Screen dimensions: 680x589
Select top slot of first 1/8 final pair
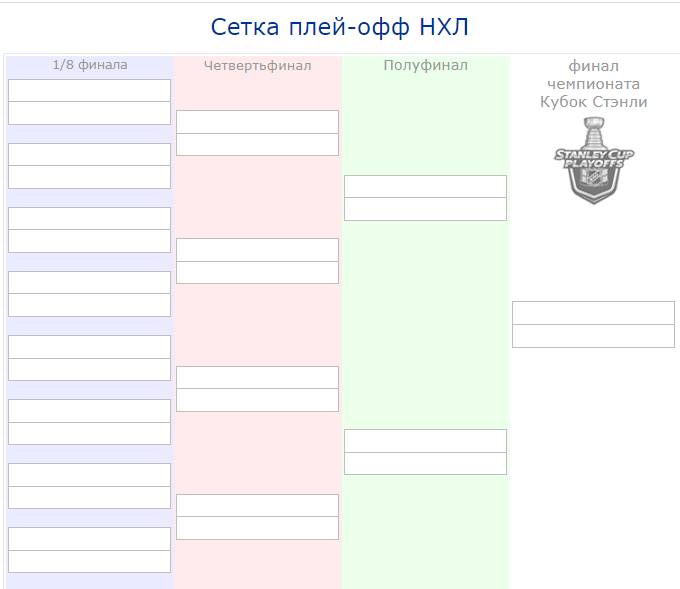[90, 90]
